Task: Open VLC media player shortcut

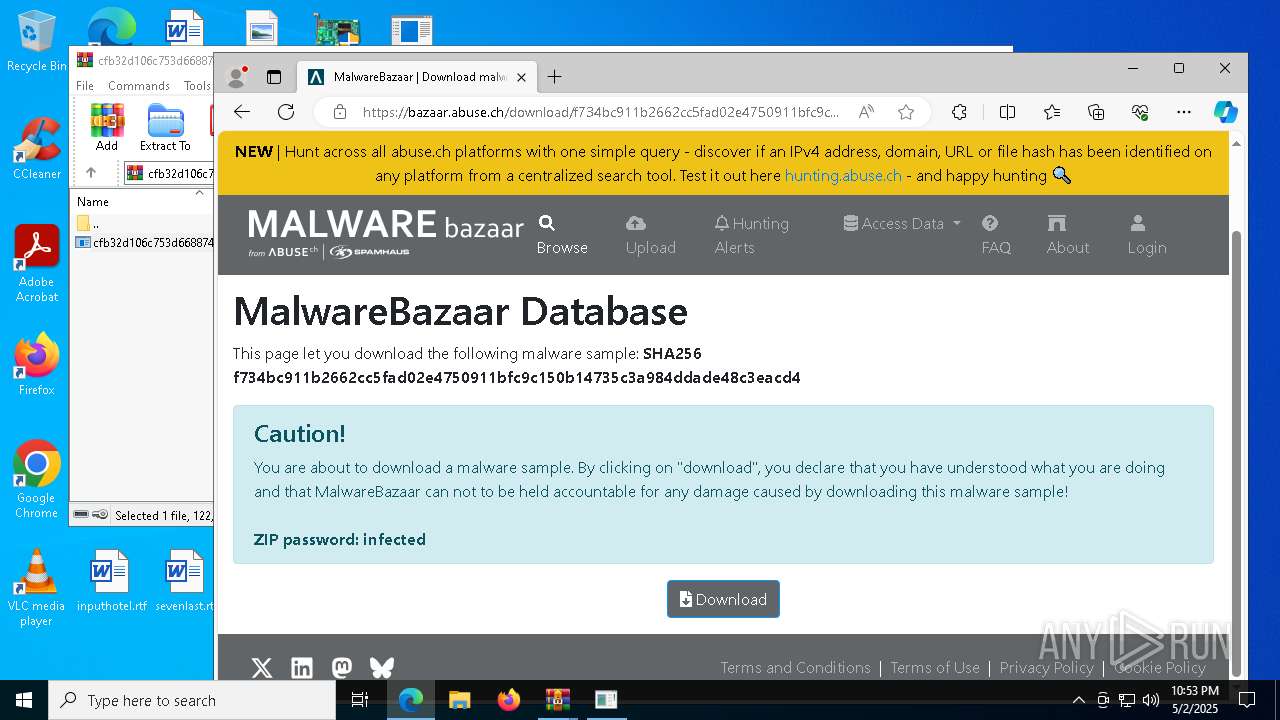Action: pos(36,588)
